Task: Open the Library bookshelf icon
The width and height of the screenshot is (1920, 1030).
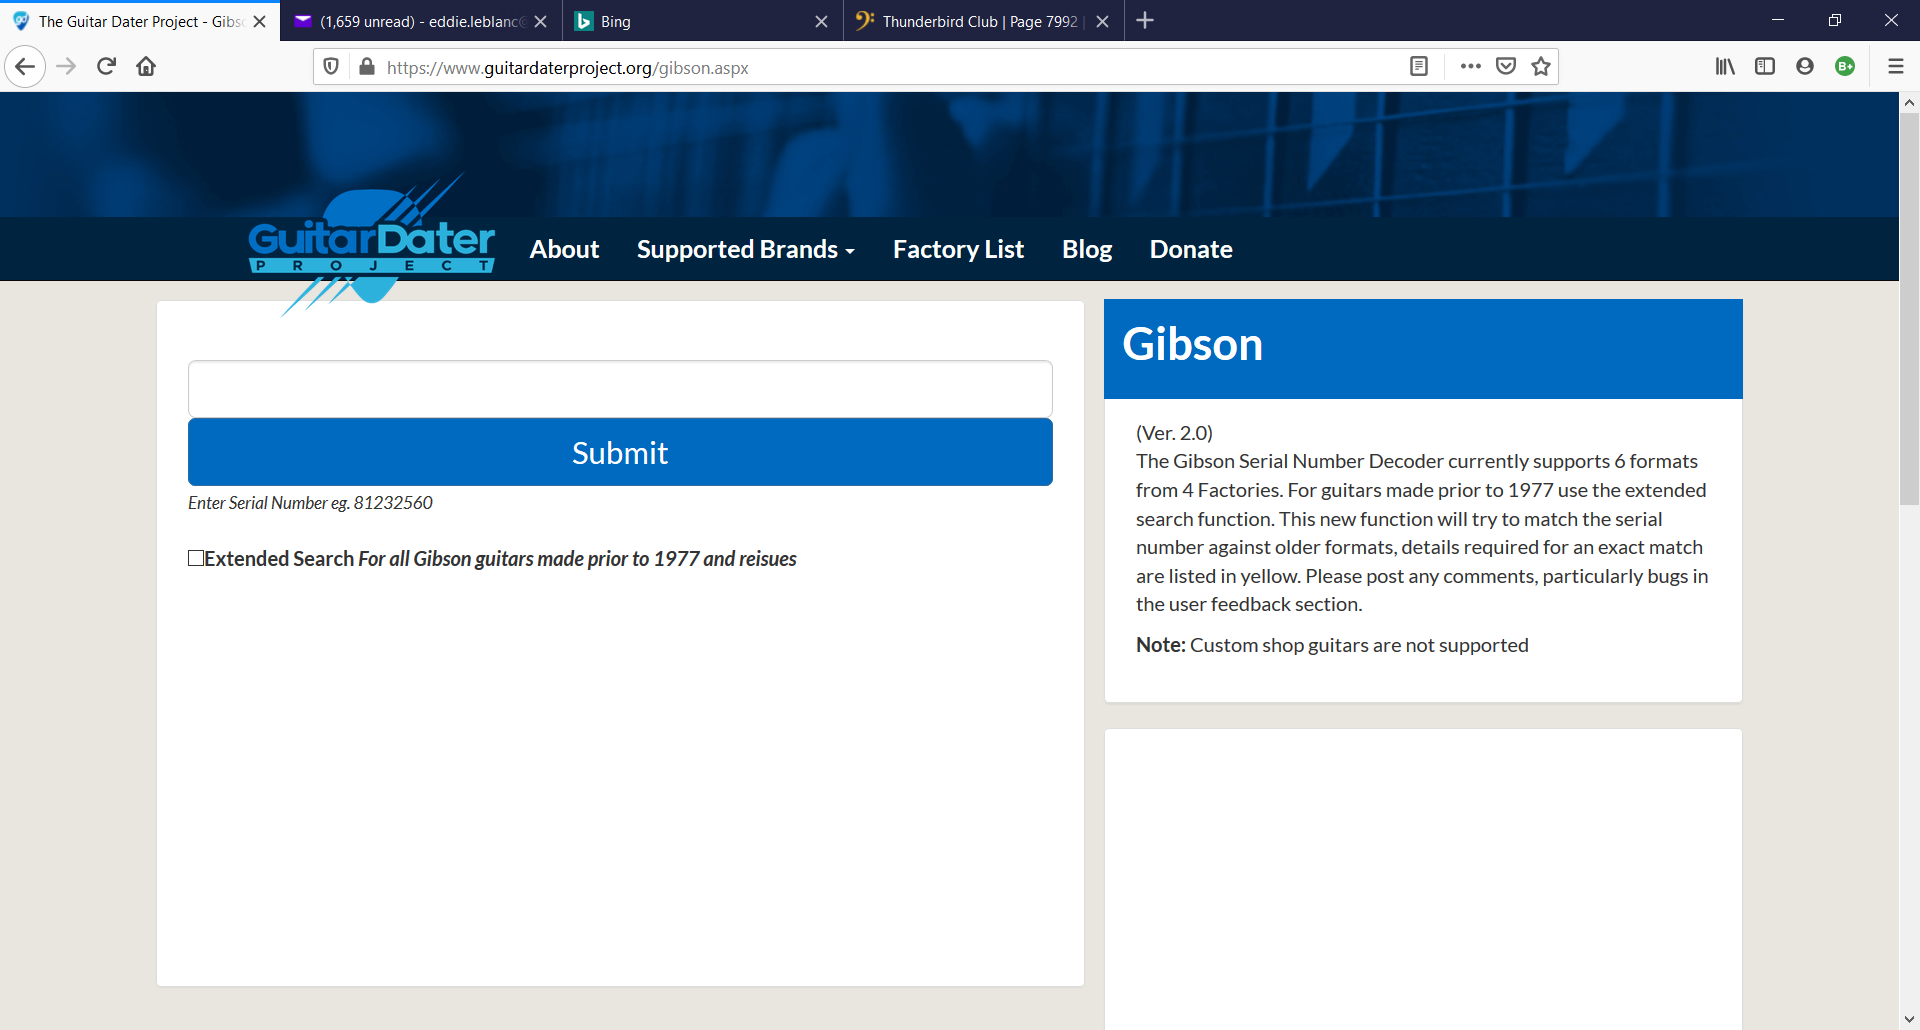Action: [x=1725, y=67]
